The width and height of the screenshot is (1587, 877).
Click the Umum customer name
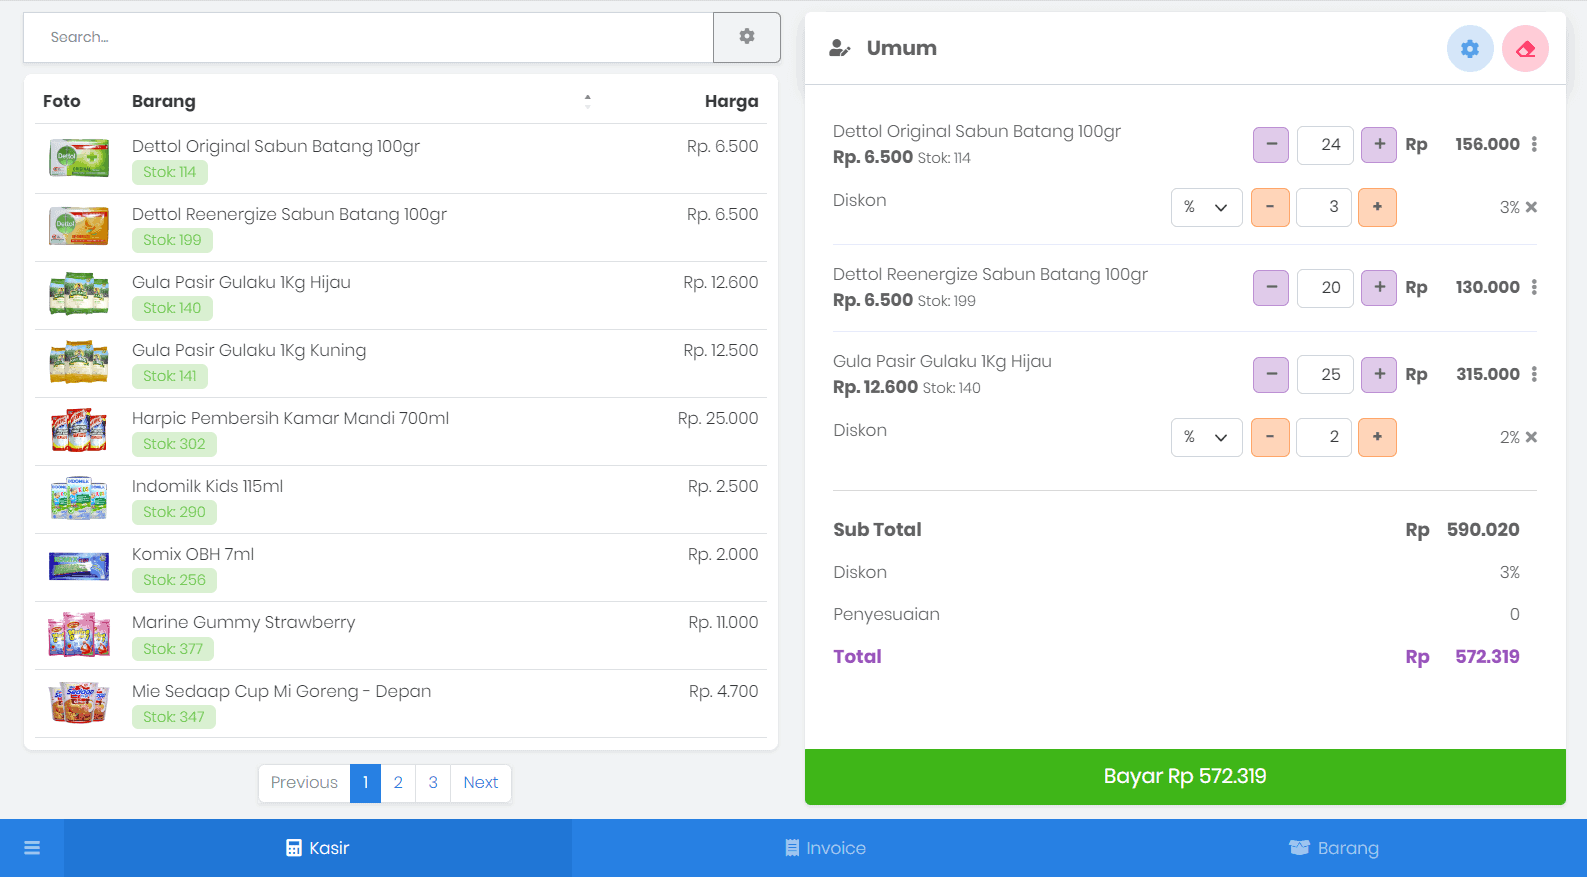click(901, 48)
